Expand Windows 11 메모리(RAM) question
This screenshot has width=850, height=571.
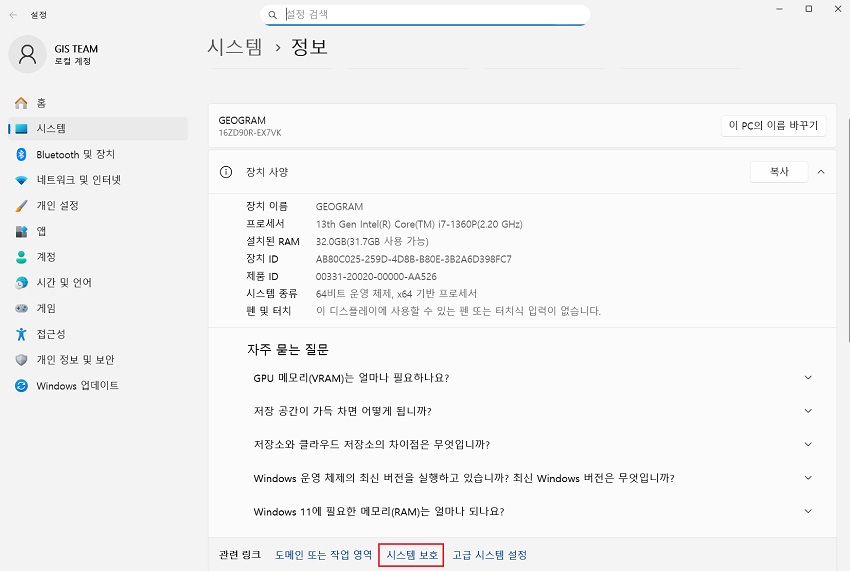point(808,511)
